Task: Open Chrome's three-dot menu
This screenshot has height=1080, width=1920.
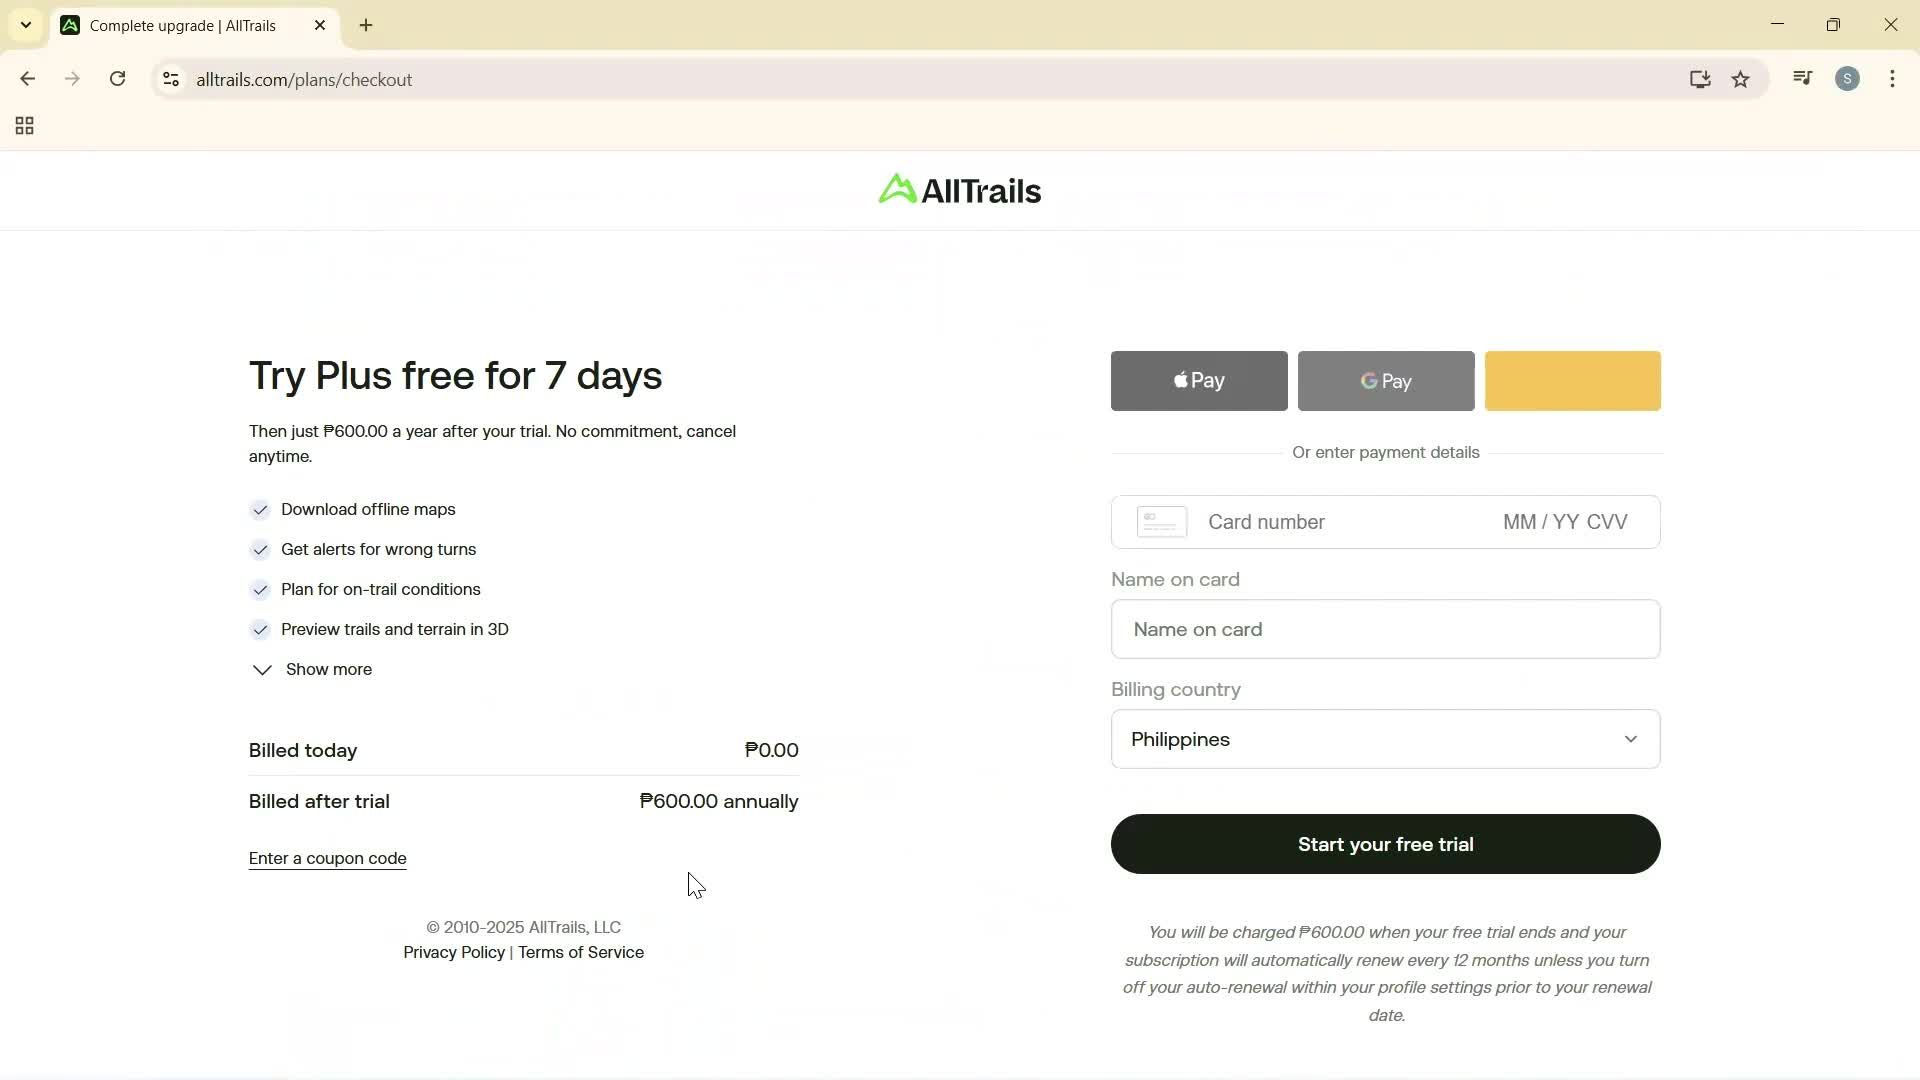Action: click(1892, 79)
